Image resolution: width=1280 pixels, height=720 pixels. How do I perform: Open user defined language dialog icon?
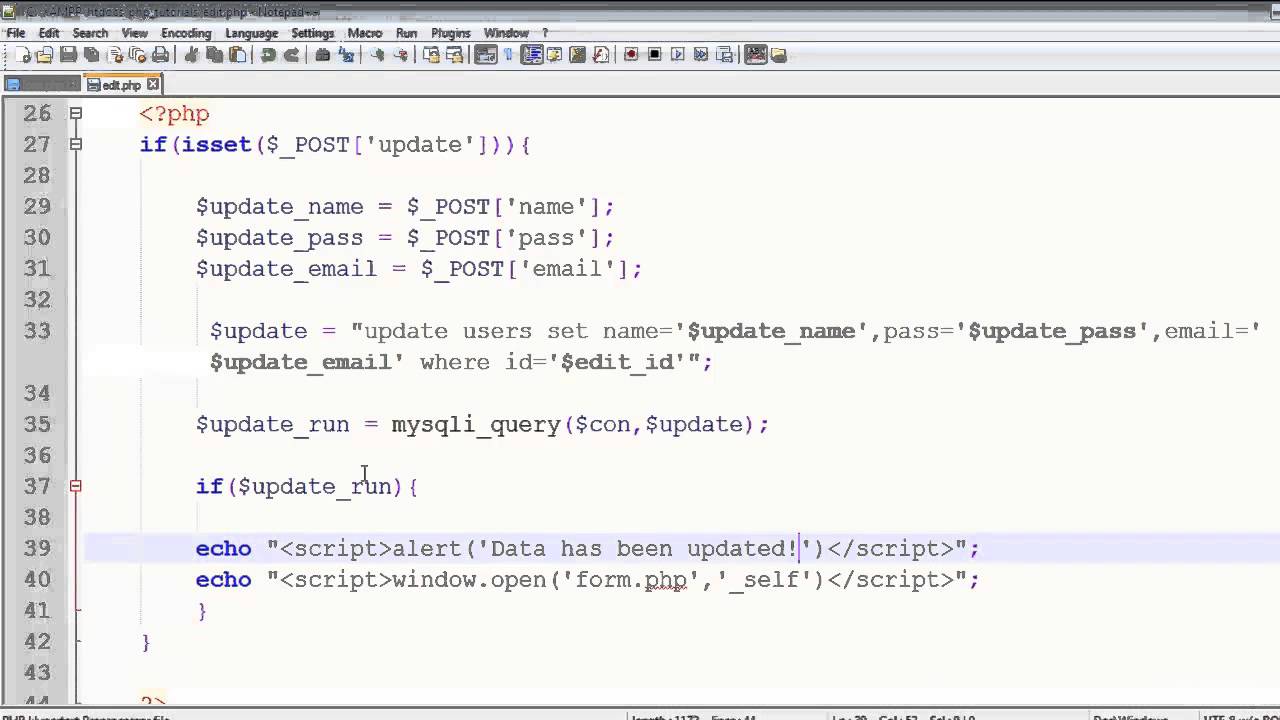tap(554, 55)
